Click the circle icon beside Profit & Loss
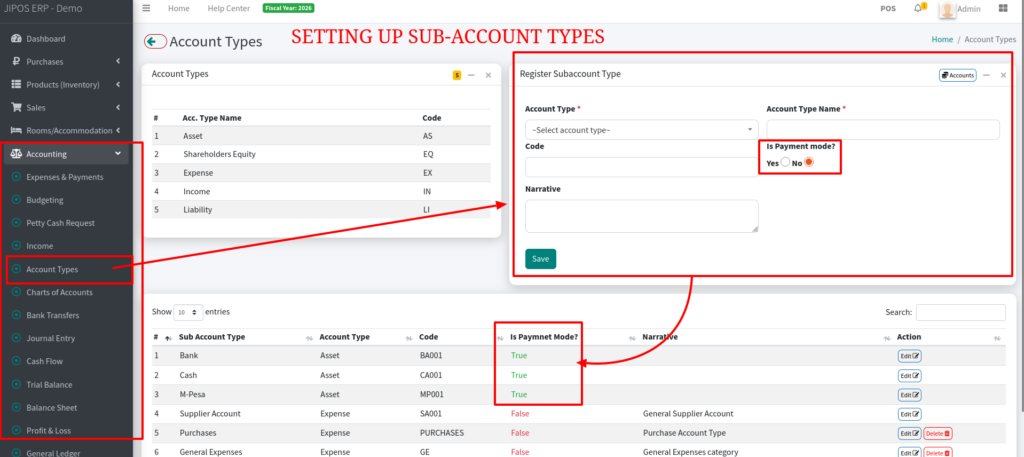 [16, 430]
